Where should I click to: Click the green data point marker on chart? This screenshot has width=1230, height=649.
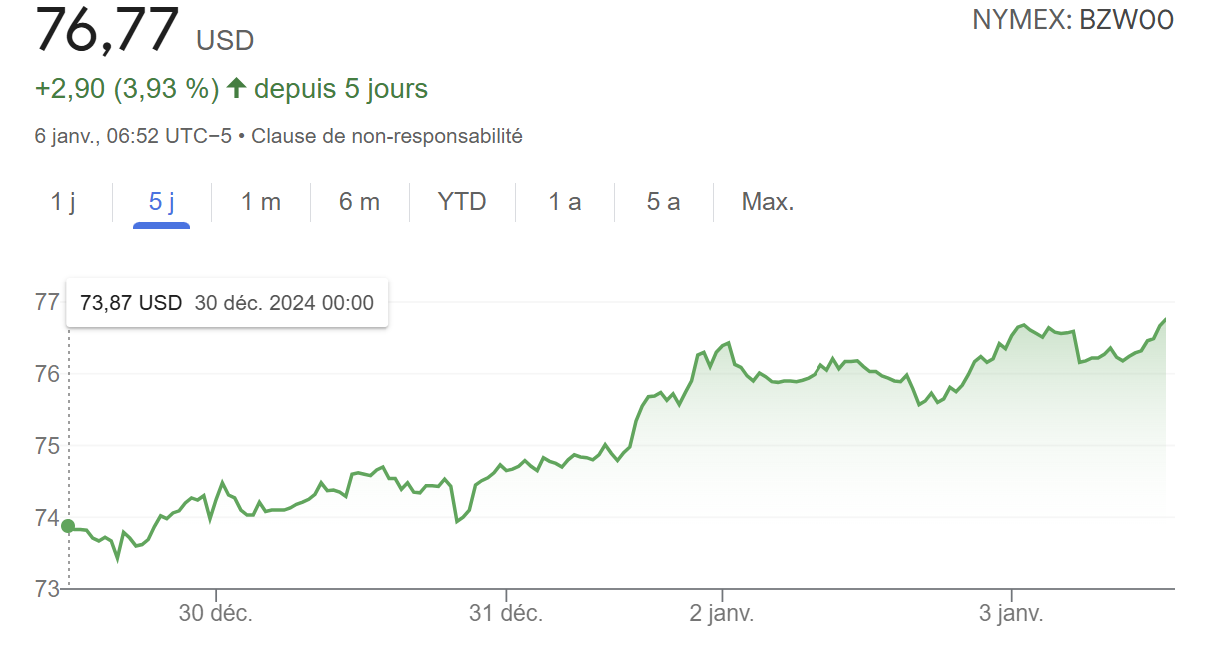68,526
